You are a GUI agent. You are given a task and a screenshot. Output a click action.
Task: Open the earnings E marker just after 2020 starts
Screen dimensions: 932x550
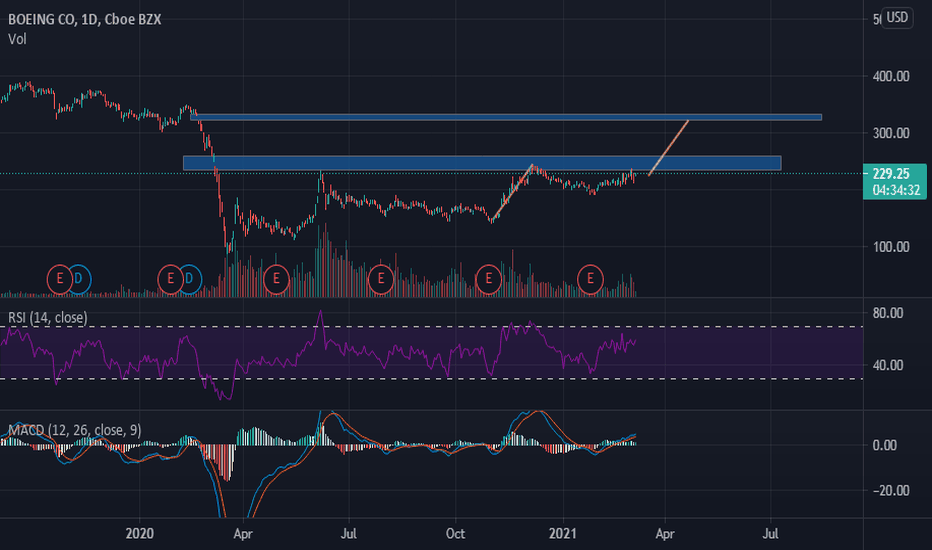coord(170,279)
